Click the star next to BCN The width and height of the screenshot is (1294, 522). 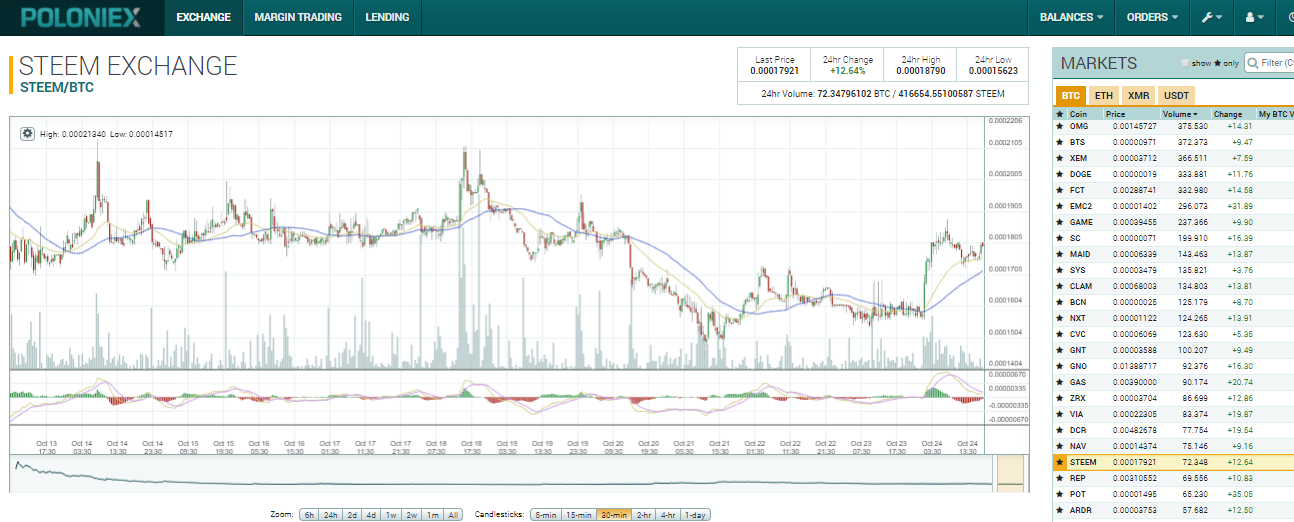(x=1059, y=302)
